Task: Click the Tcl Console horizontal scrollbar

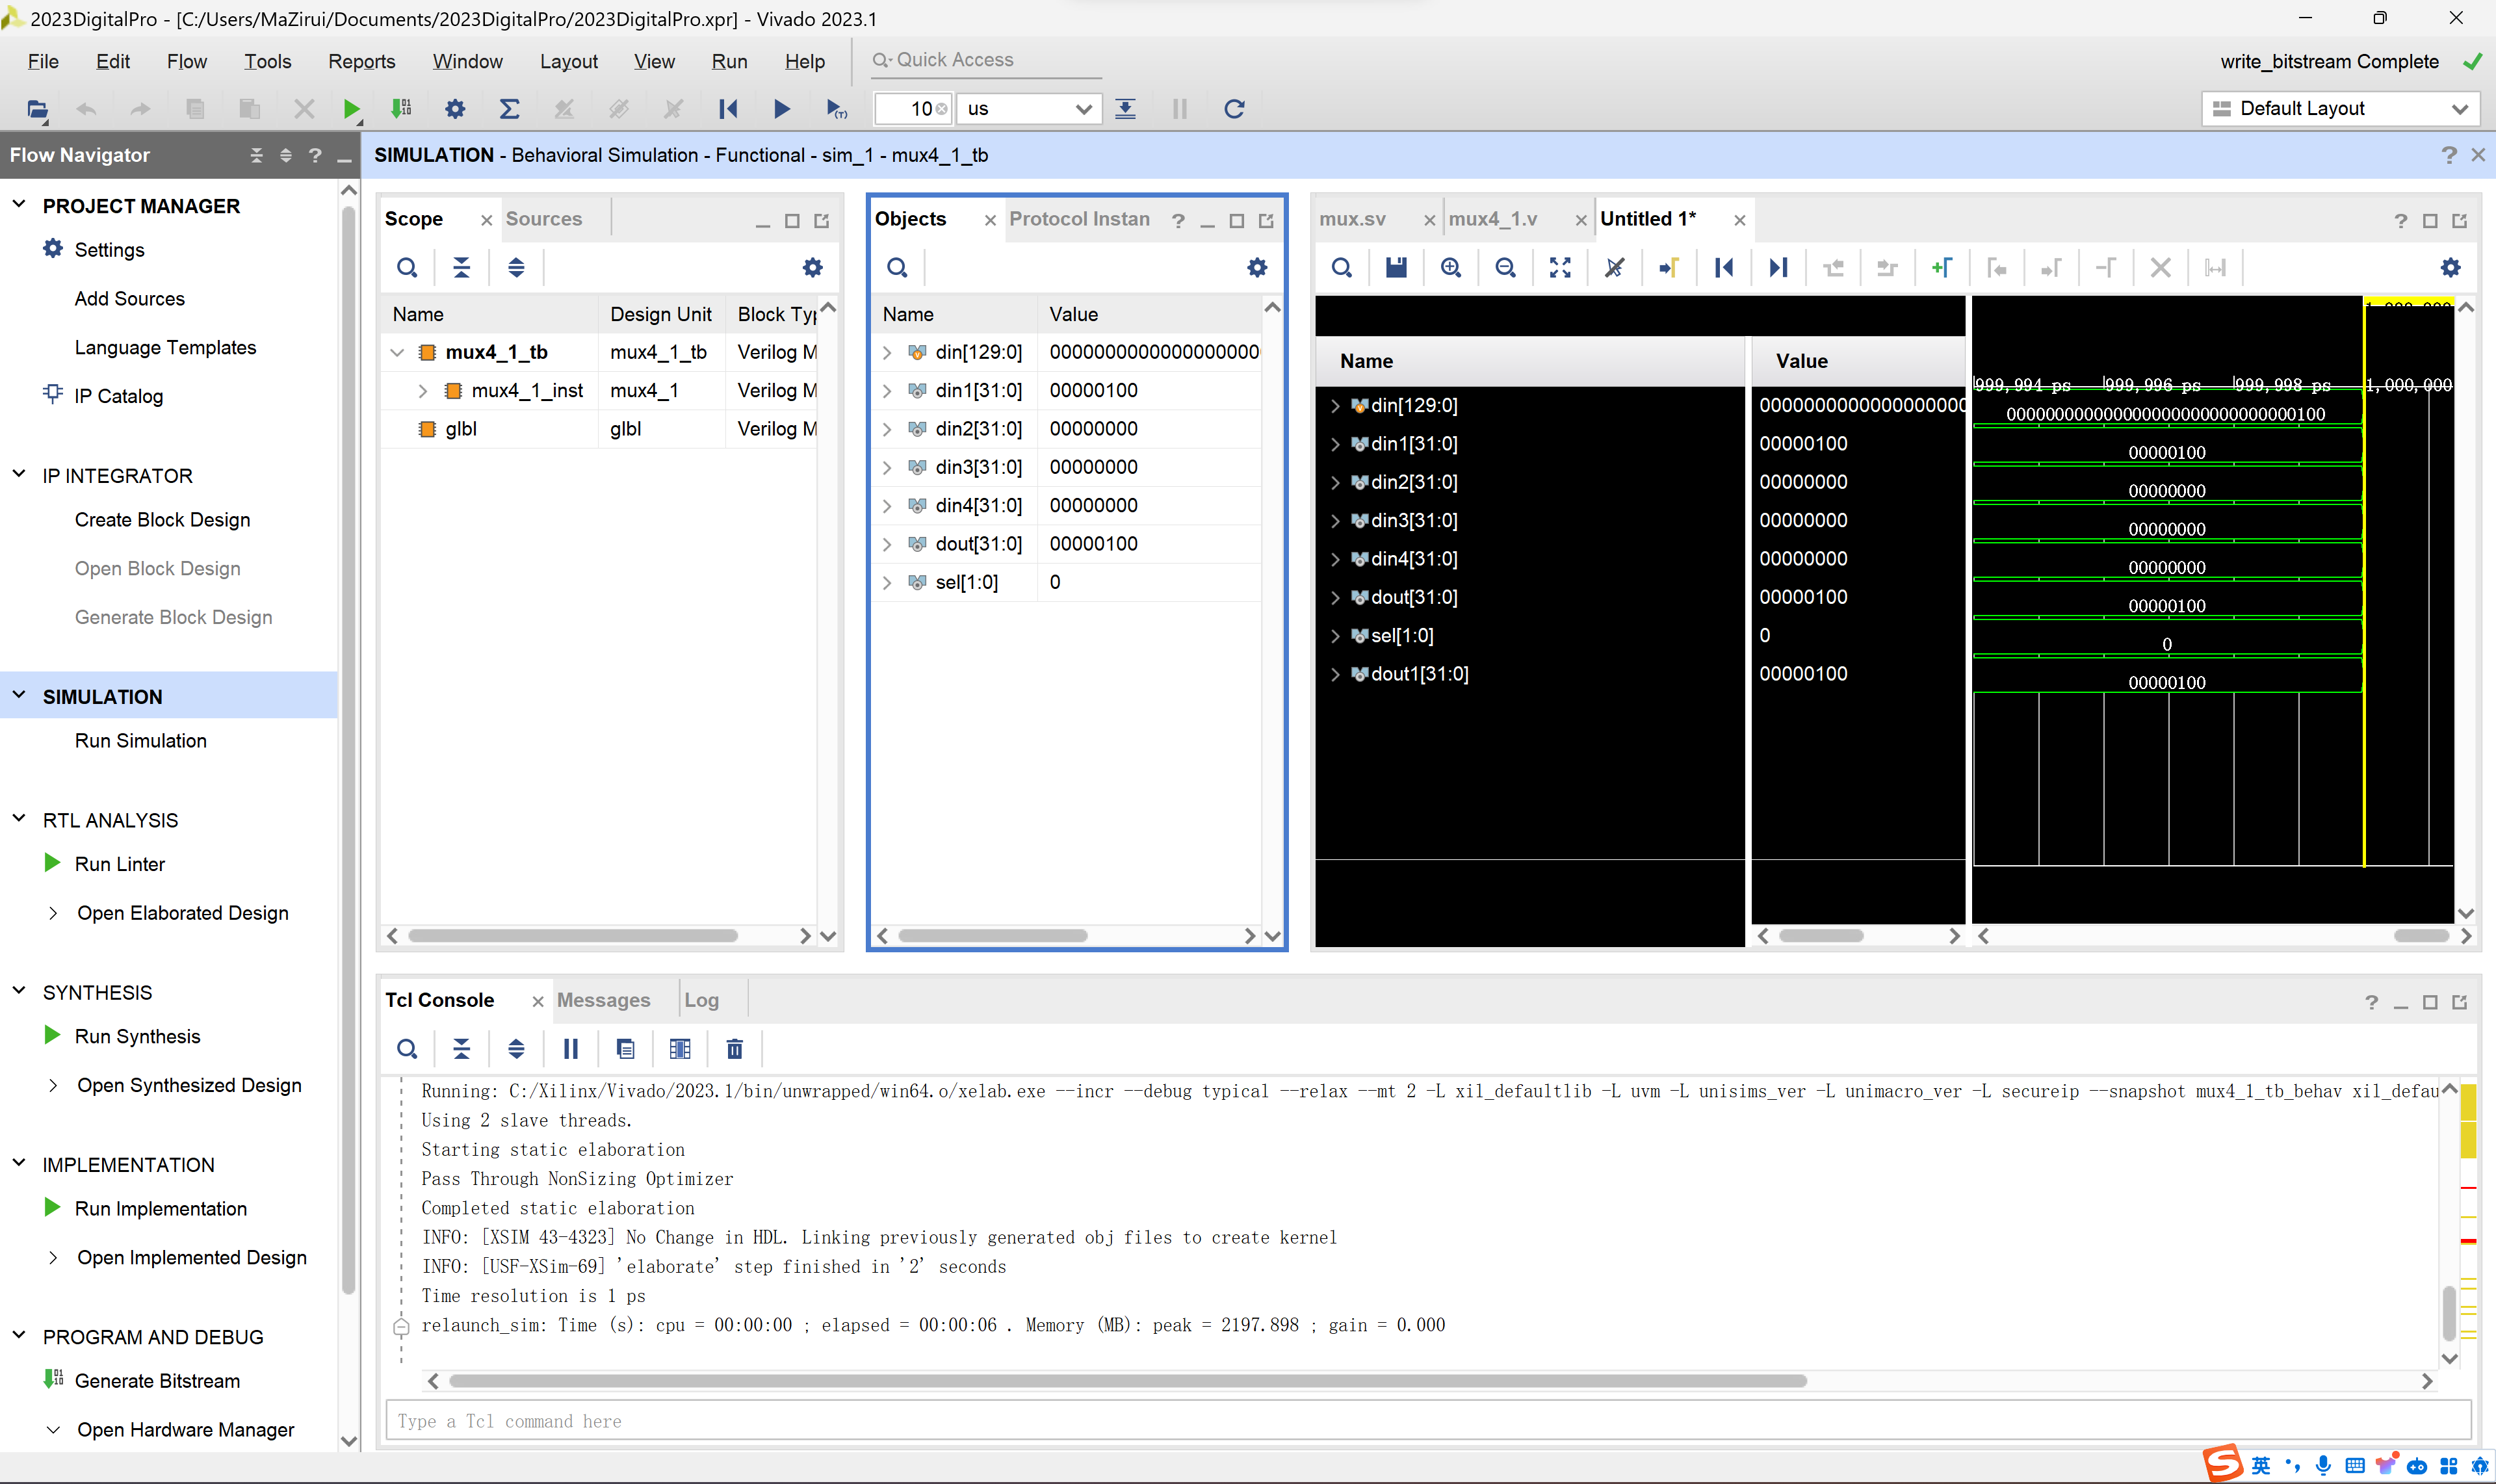Action: [x=1127, y=1381]
